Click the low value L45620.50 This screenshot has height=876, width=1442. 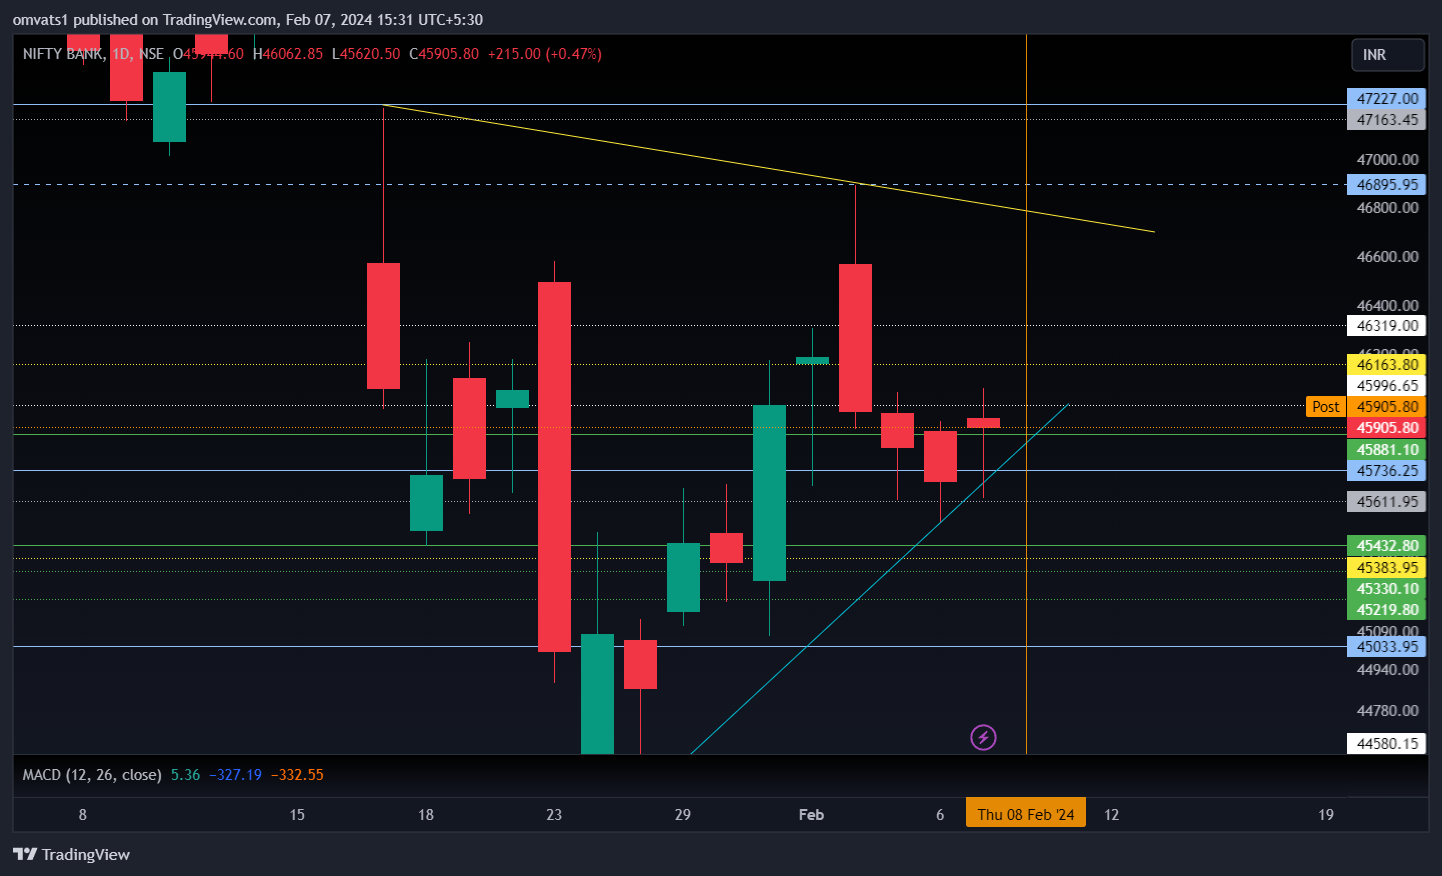[x=366, y=54]
